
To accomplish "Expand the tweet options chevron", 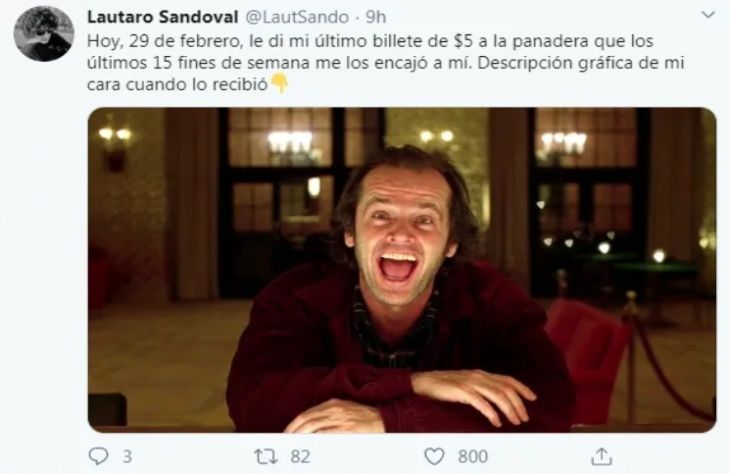I will pyautogui.click(x=708, y=15).
